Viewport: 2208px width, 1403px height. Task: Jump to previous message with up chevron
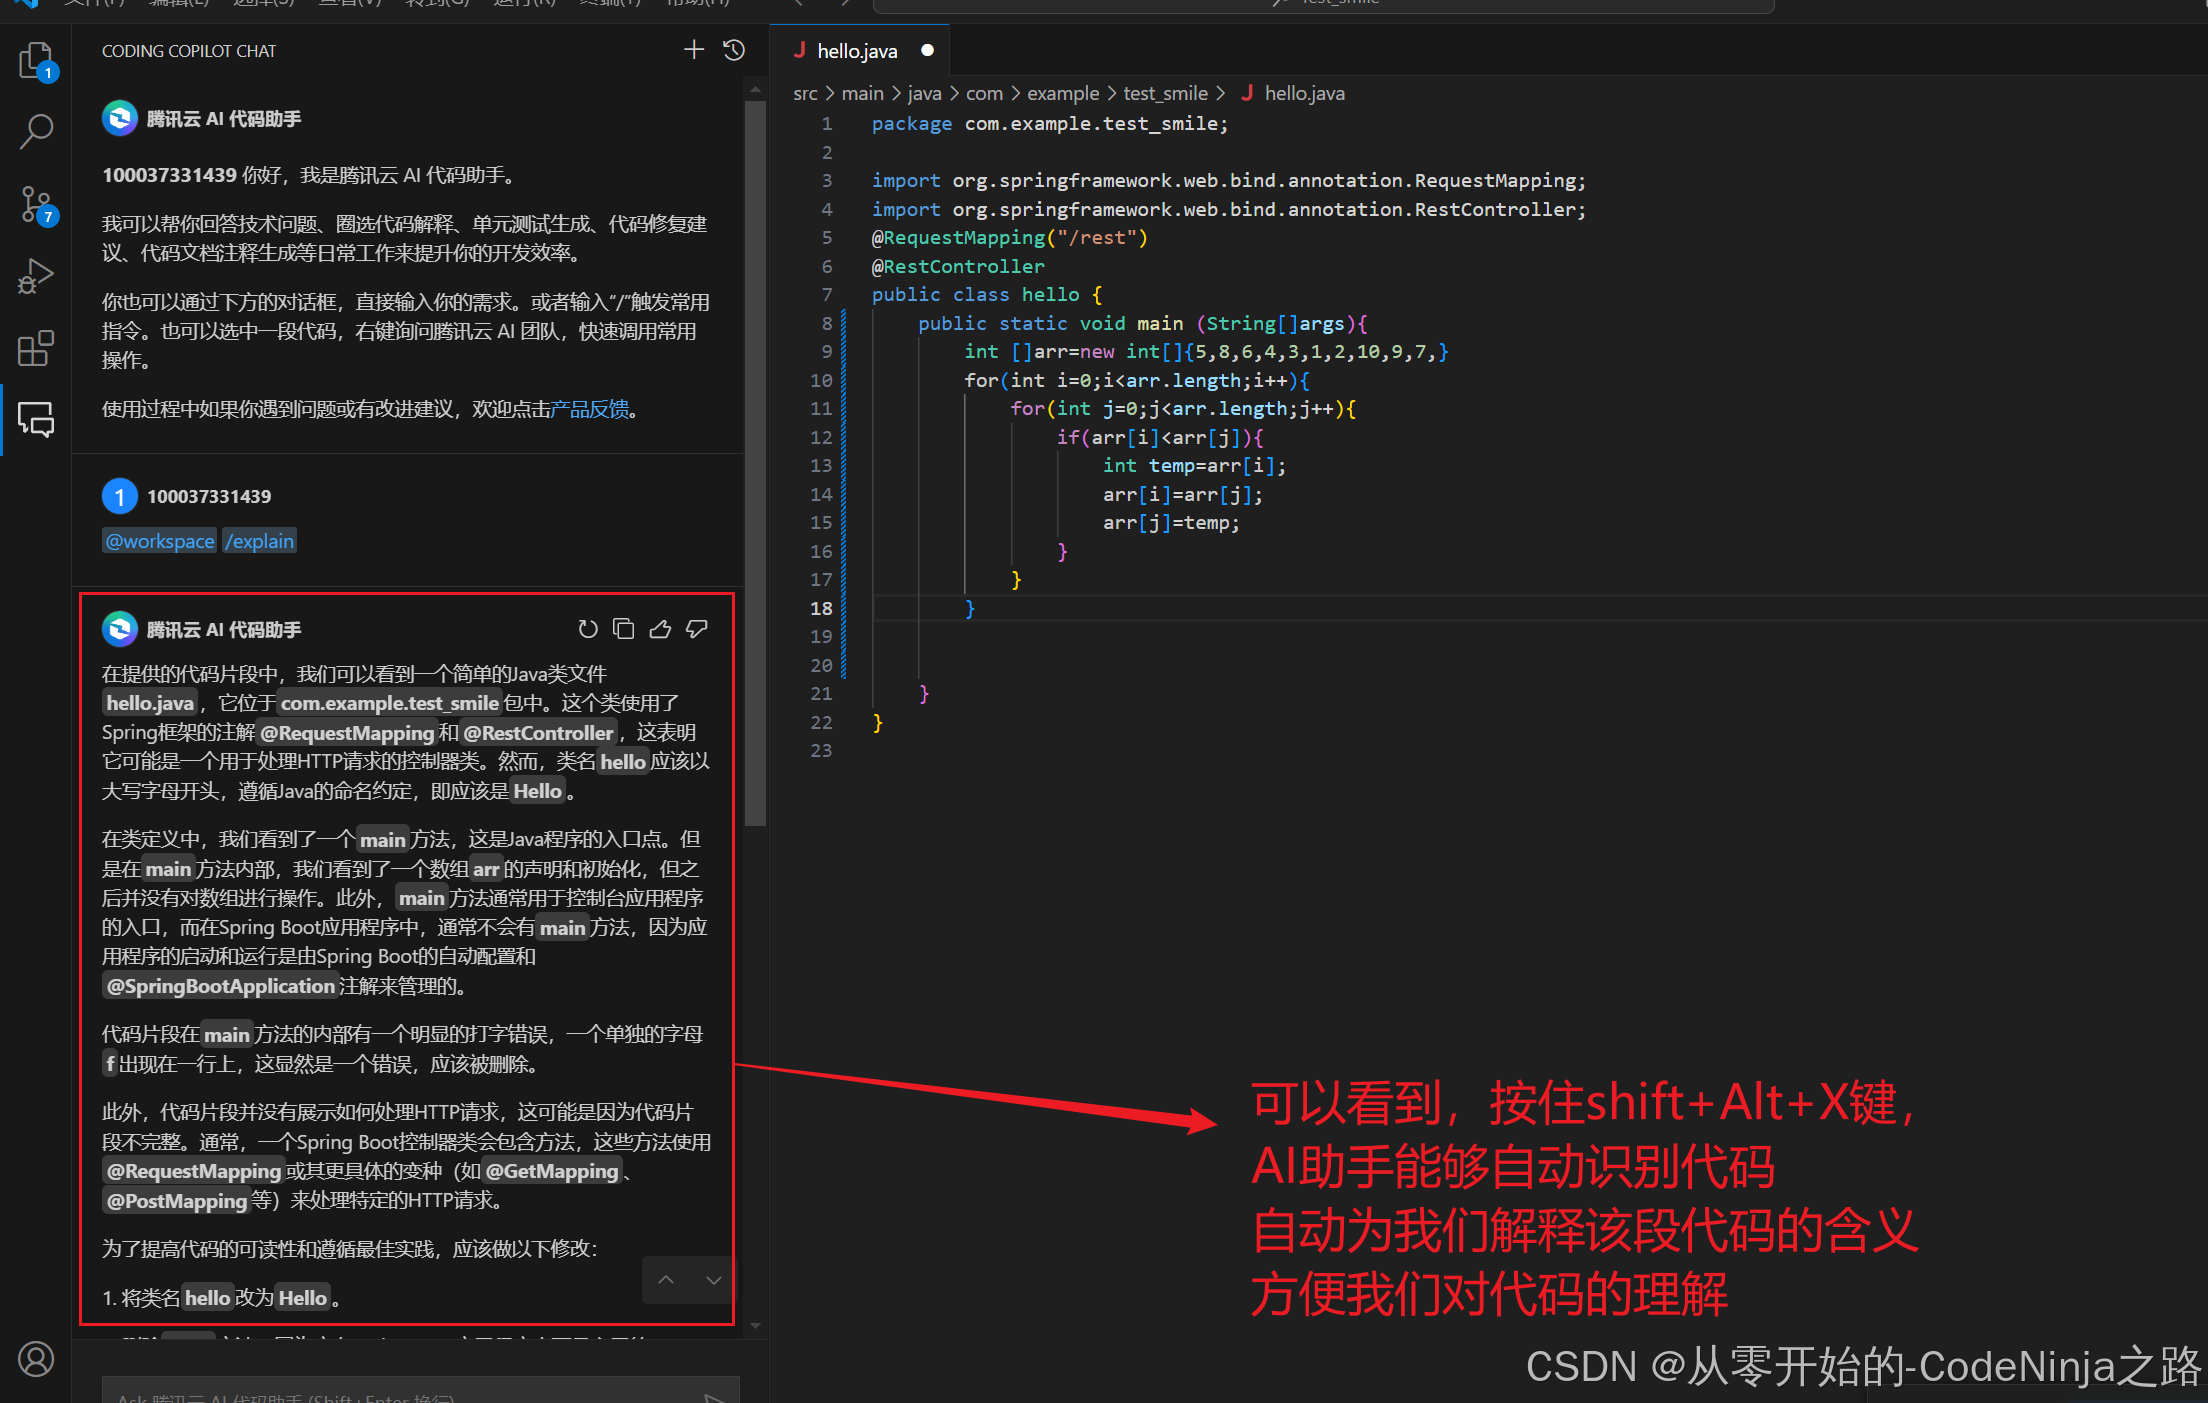coord(666,1280)
